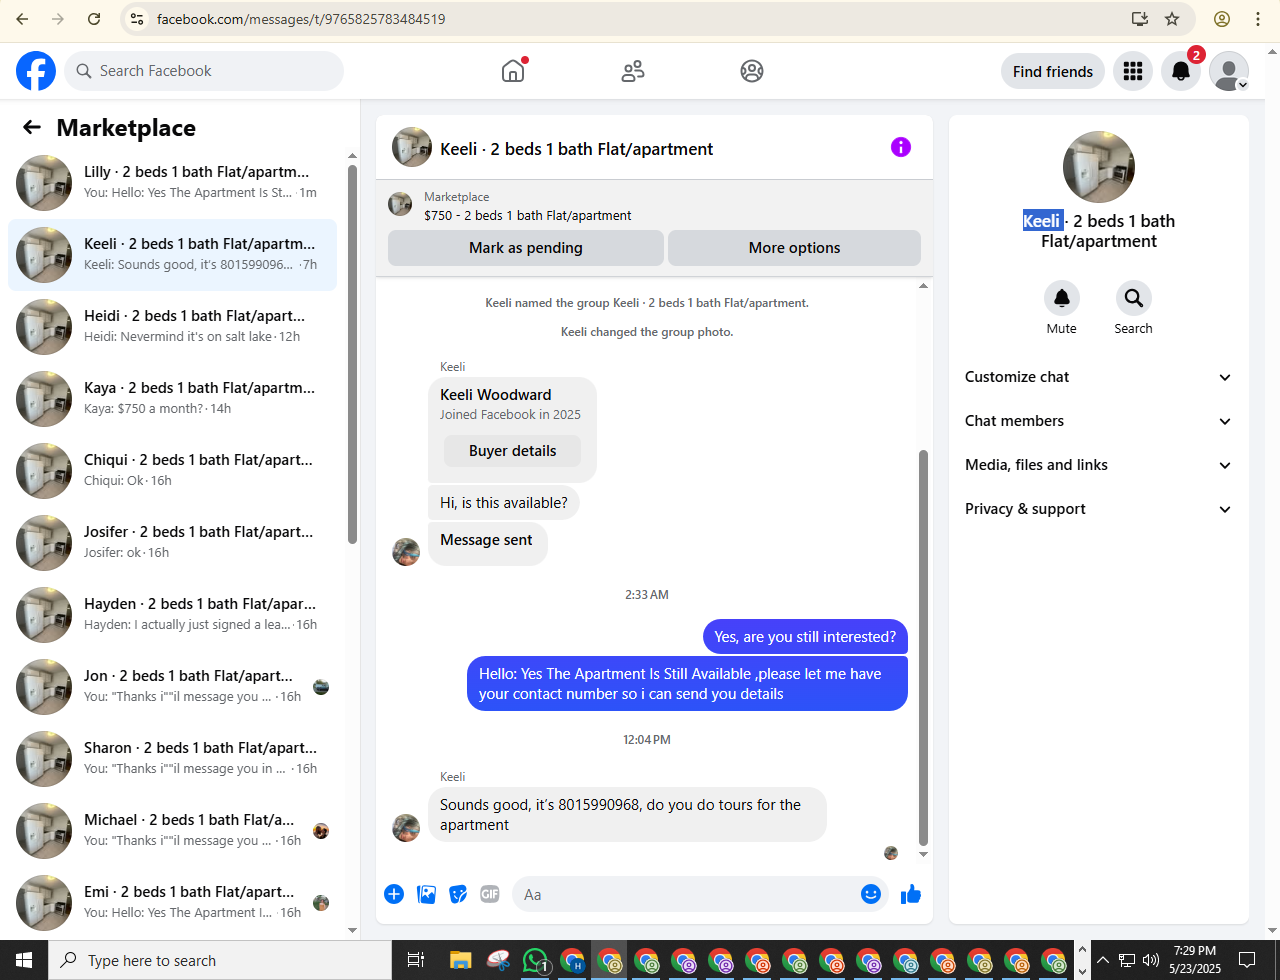Open more actions plus icon in composer
Screen dimensions: 1280x980
tap(394, 894)
